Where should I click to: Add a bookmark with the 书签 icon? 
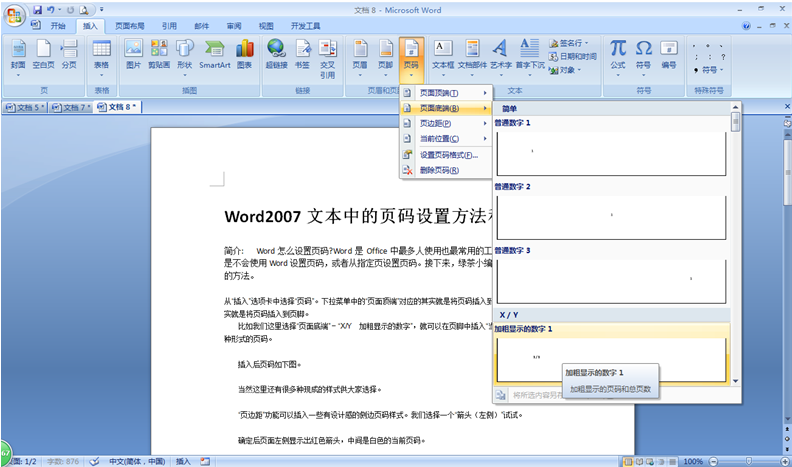[x=302, y=55]
